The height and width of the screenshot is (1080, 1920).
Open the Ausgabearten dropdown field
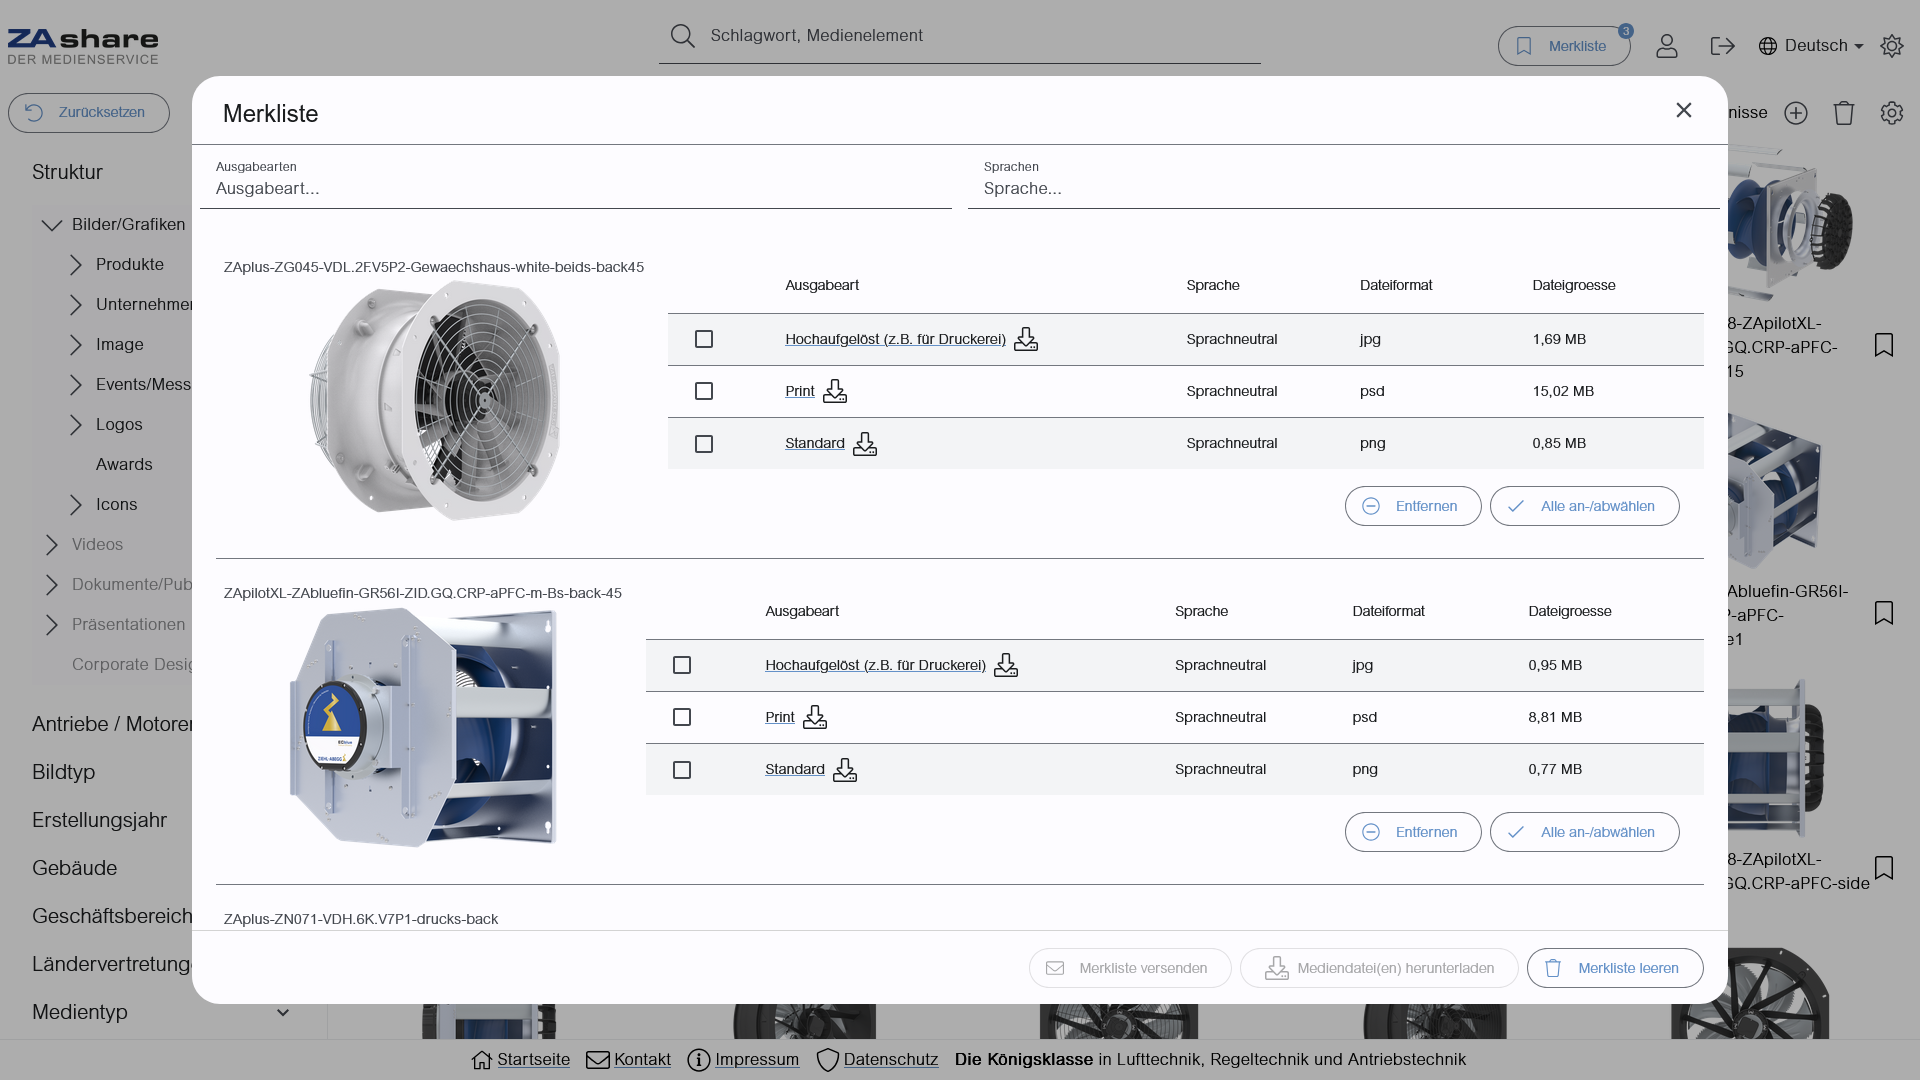tap(575, 188)
